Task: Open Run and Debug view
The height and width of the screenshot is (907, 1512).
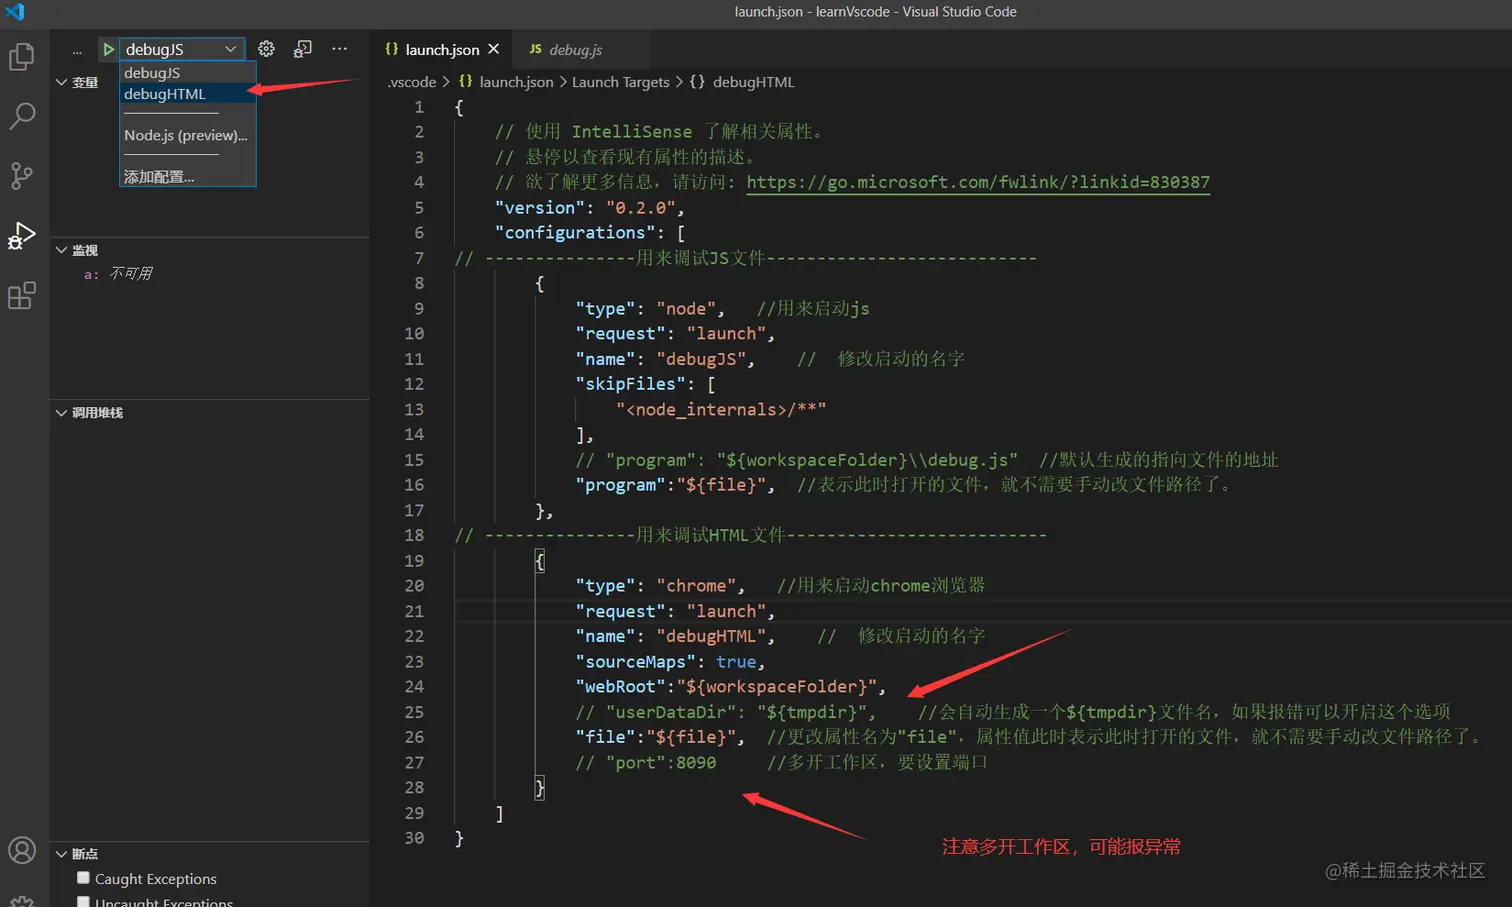Action: pos(22,236)
